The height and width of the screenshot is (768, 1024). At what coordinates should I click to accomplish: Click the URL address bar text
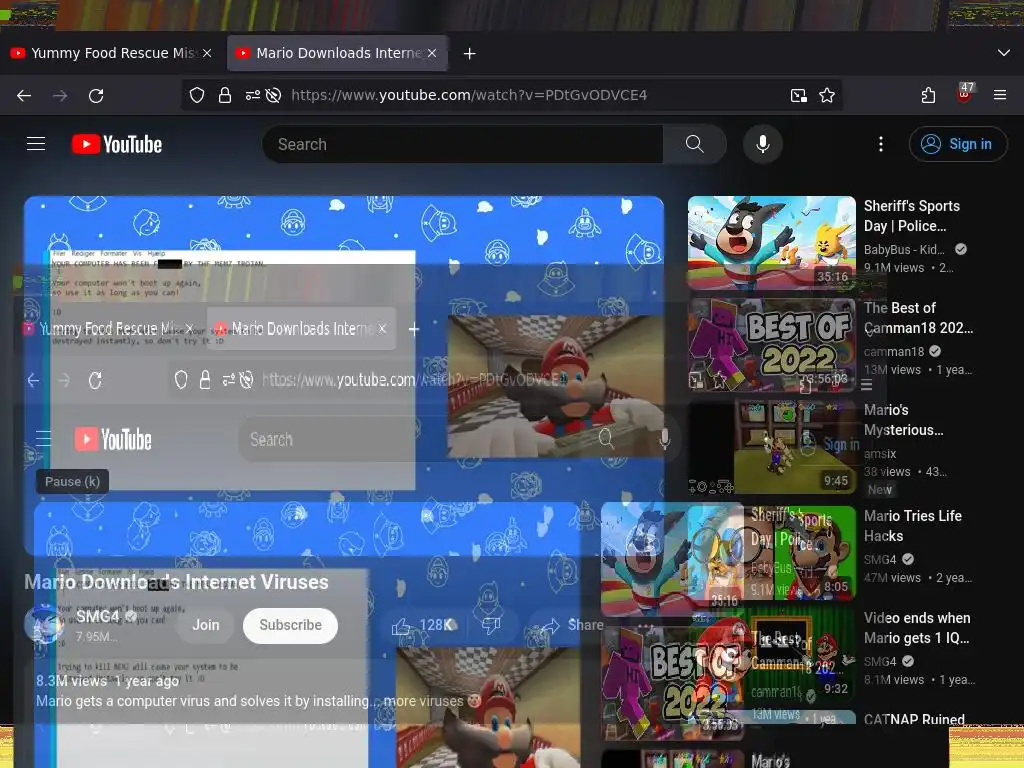pos(469,95)
